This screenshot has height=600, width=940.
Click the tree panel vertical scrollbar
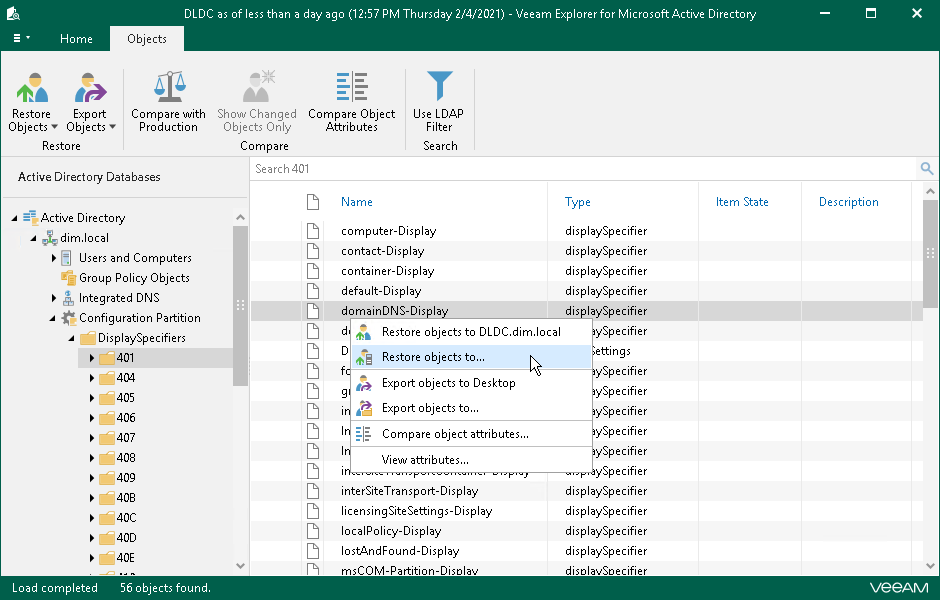[240, 305]
